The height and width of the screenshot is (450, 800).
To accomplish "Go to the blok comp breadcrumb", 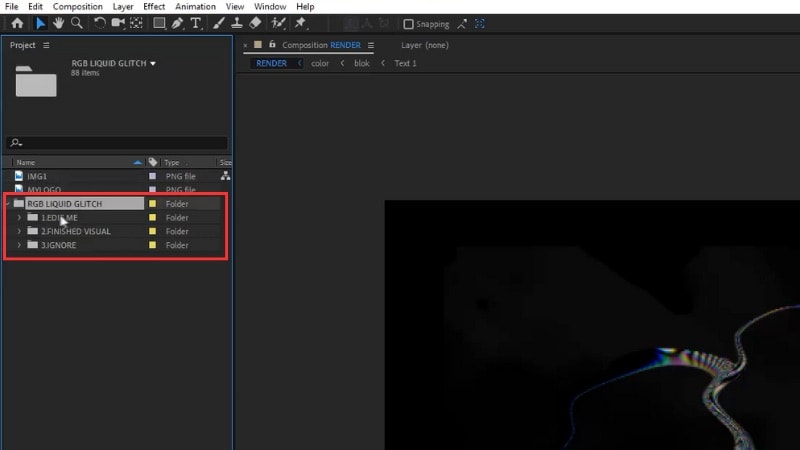I will coord(362,63).
